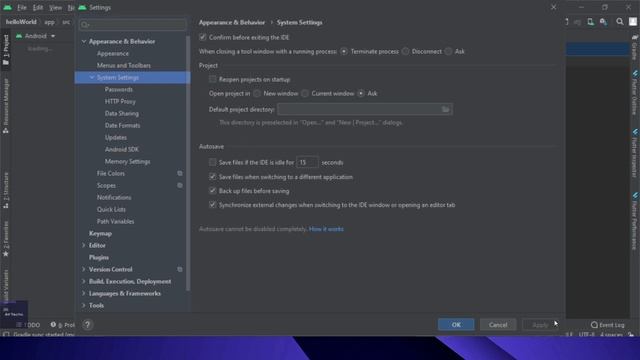Expand the Version Control section
Image resolution: width=640 pixels, height=360 pixels.
tap(84, 269)
